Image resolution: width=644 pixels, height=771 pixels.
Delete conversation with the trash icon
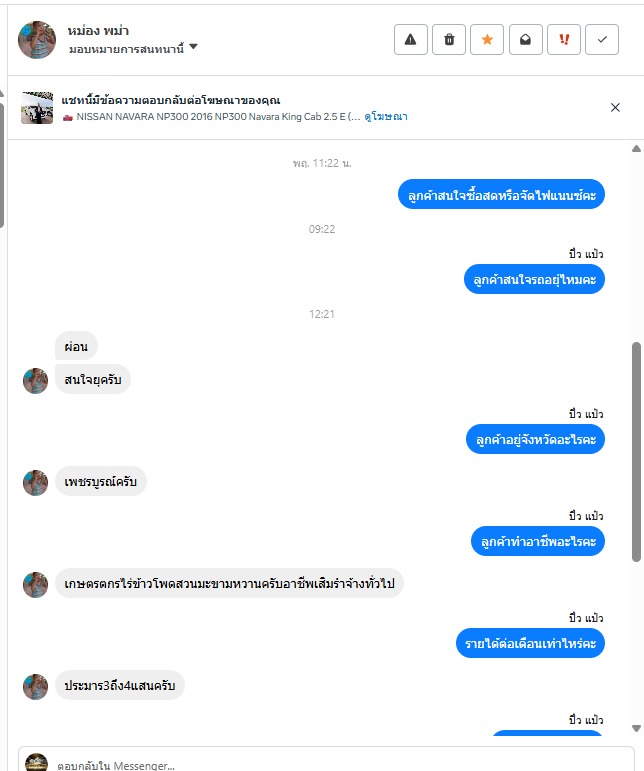(449, 39)
